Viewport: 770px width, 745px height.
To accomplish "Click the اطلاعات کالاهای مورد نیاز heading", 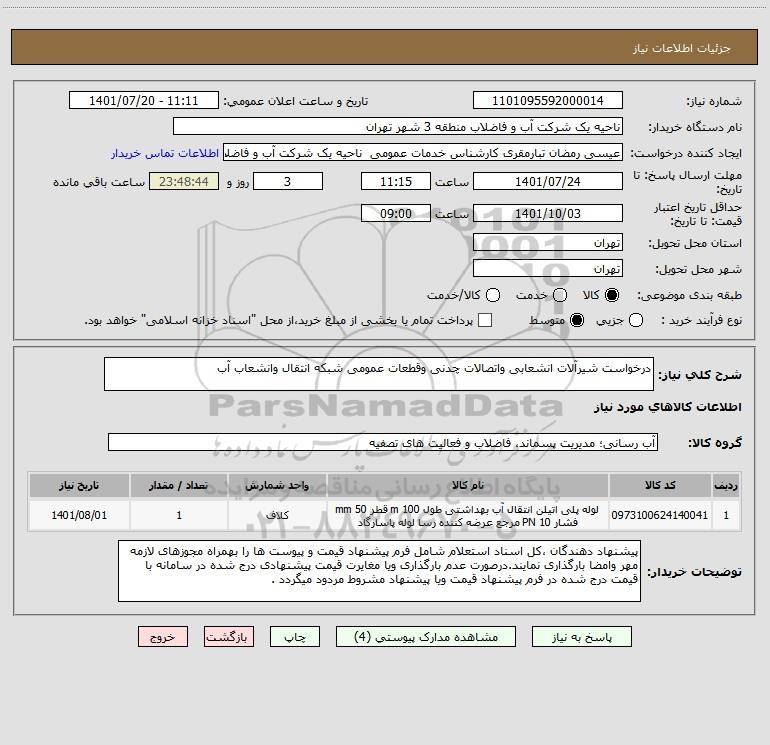I will [668, 407].
